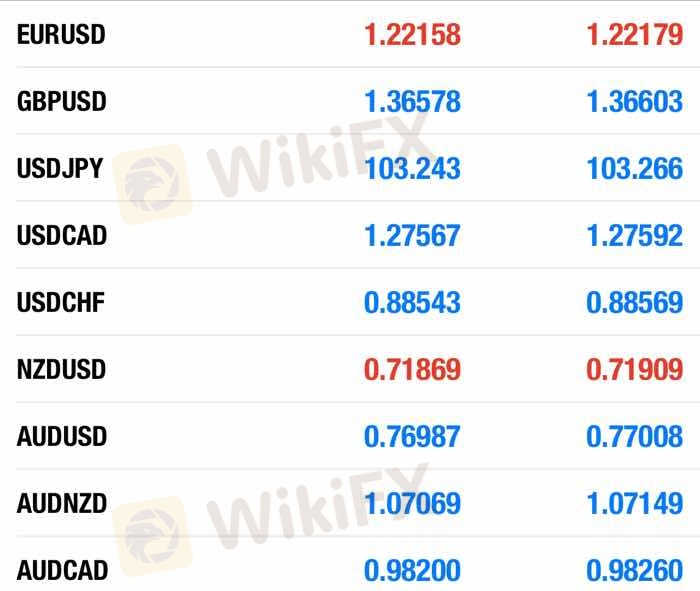Tap USDCHF bid price 0.88543
The image size is (700, 591).
pyautogui.click(x=412, y=303)
